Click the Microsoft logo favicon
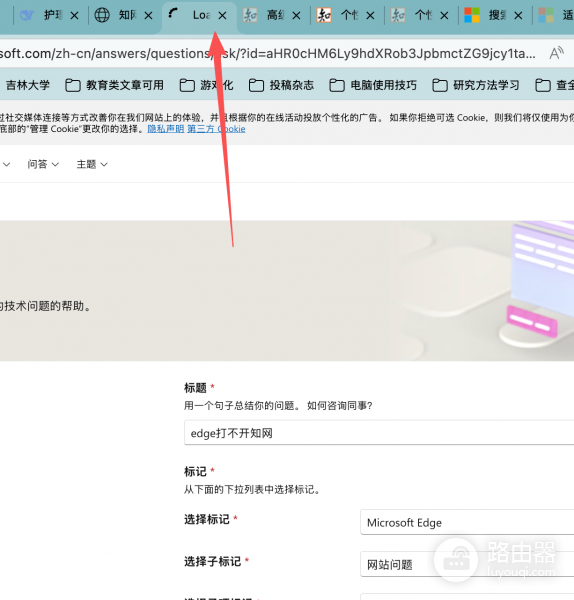The image size is (574, 600). tap(472, 15)
